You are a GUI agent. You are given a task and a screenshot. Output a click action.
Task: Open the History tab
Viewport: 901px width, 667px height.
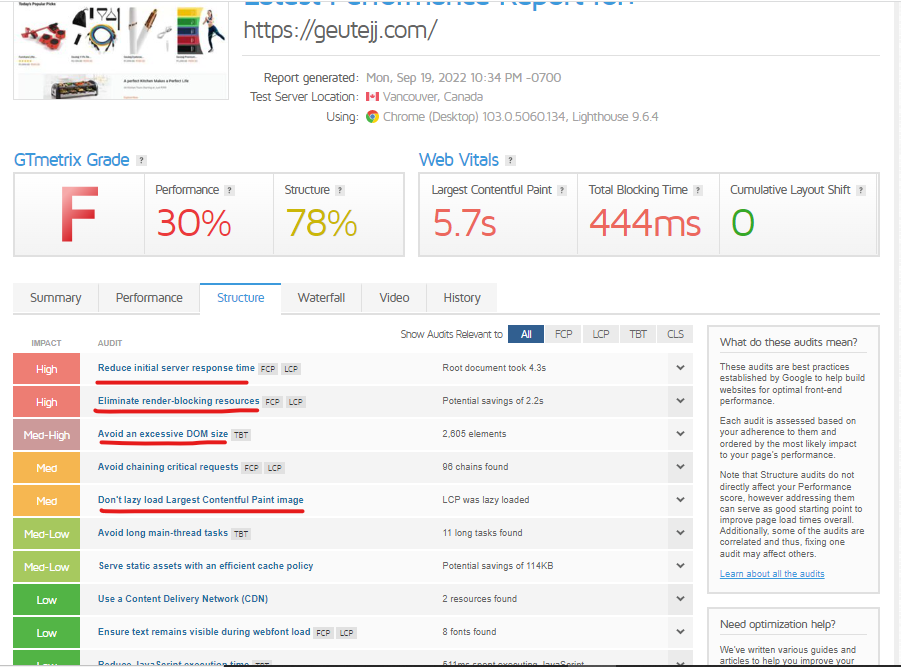pos(462,298)
